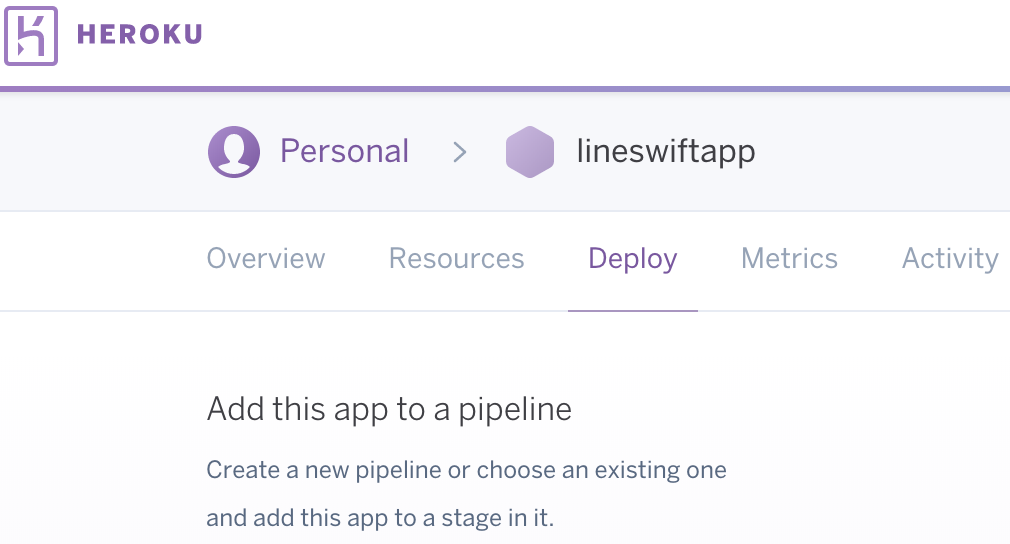1010x544 pixels.
Task: Click the purple divider bar under the header
Action: pyautogui.click(x=505, y=89)
